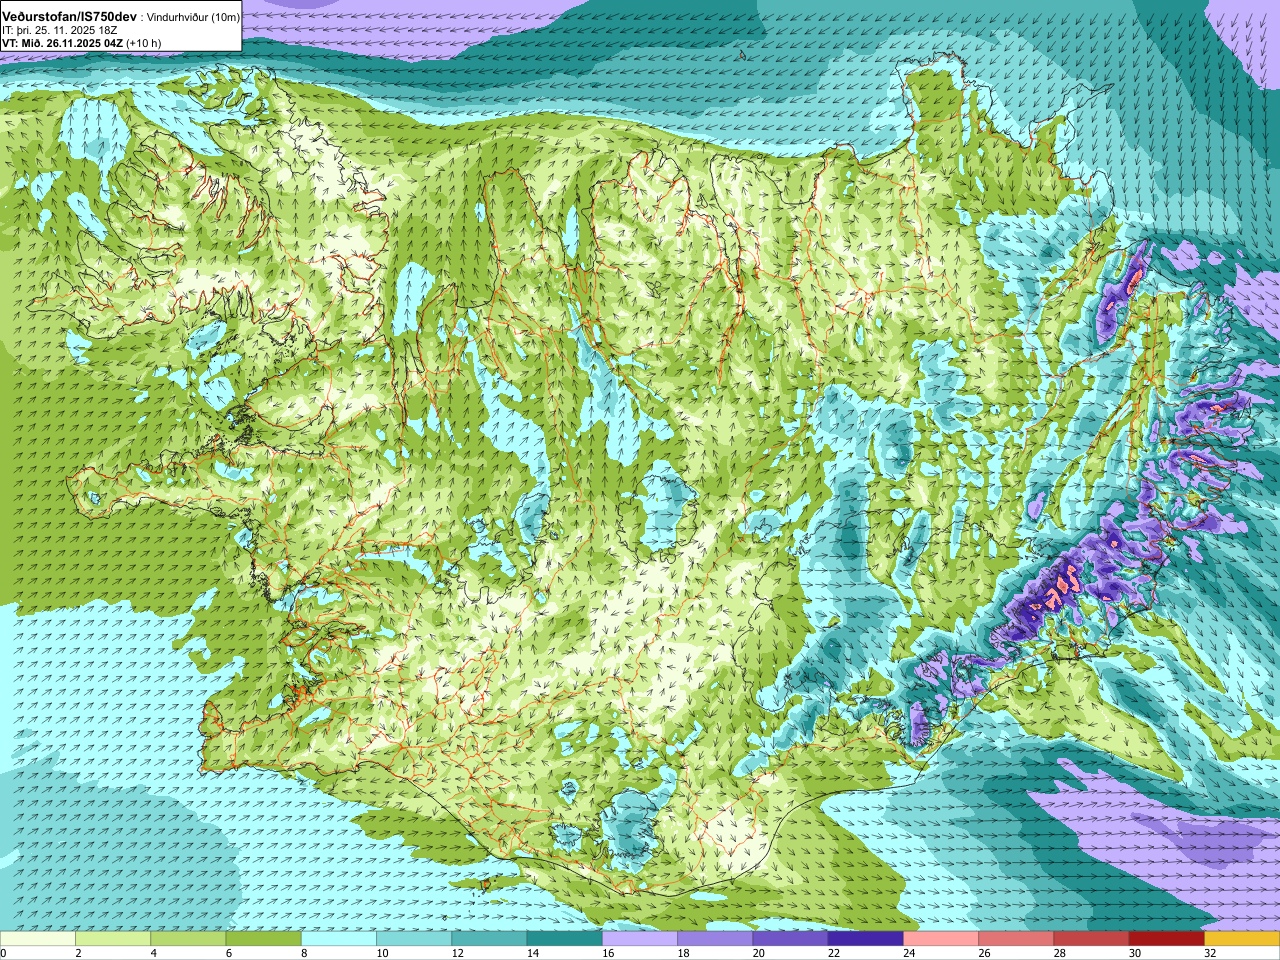The width and height of the screenshot is (1280, 960).
Task: Click the legend scale value '12'
Action: coord(457,953)
